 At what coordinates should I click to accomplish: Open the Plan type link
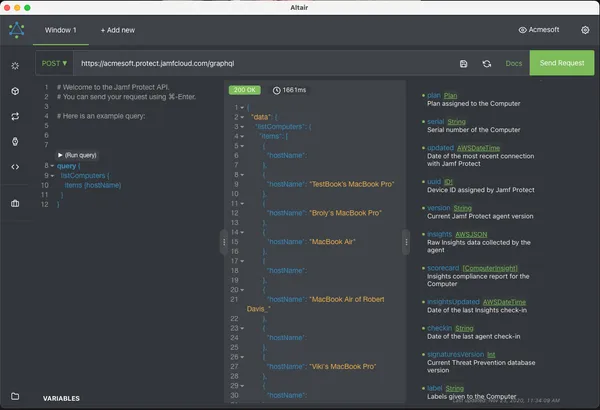coord(450,95)
